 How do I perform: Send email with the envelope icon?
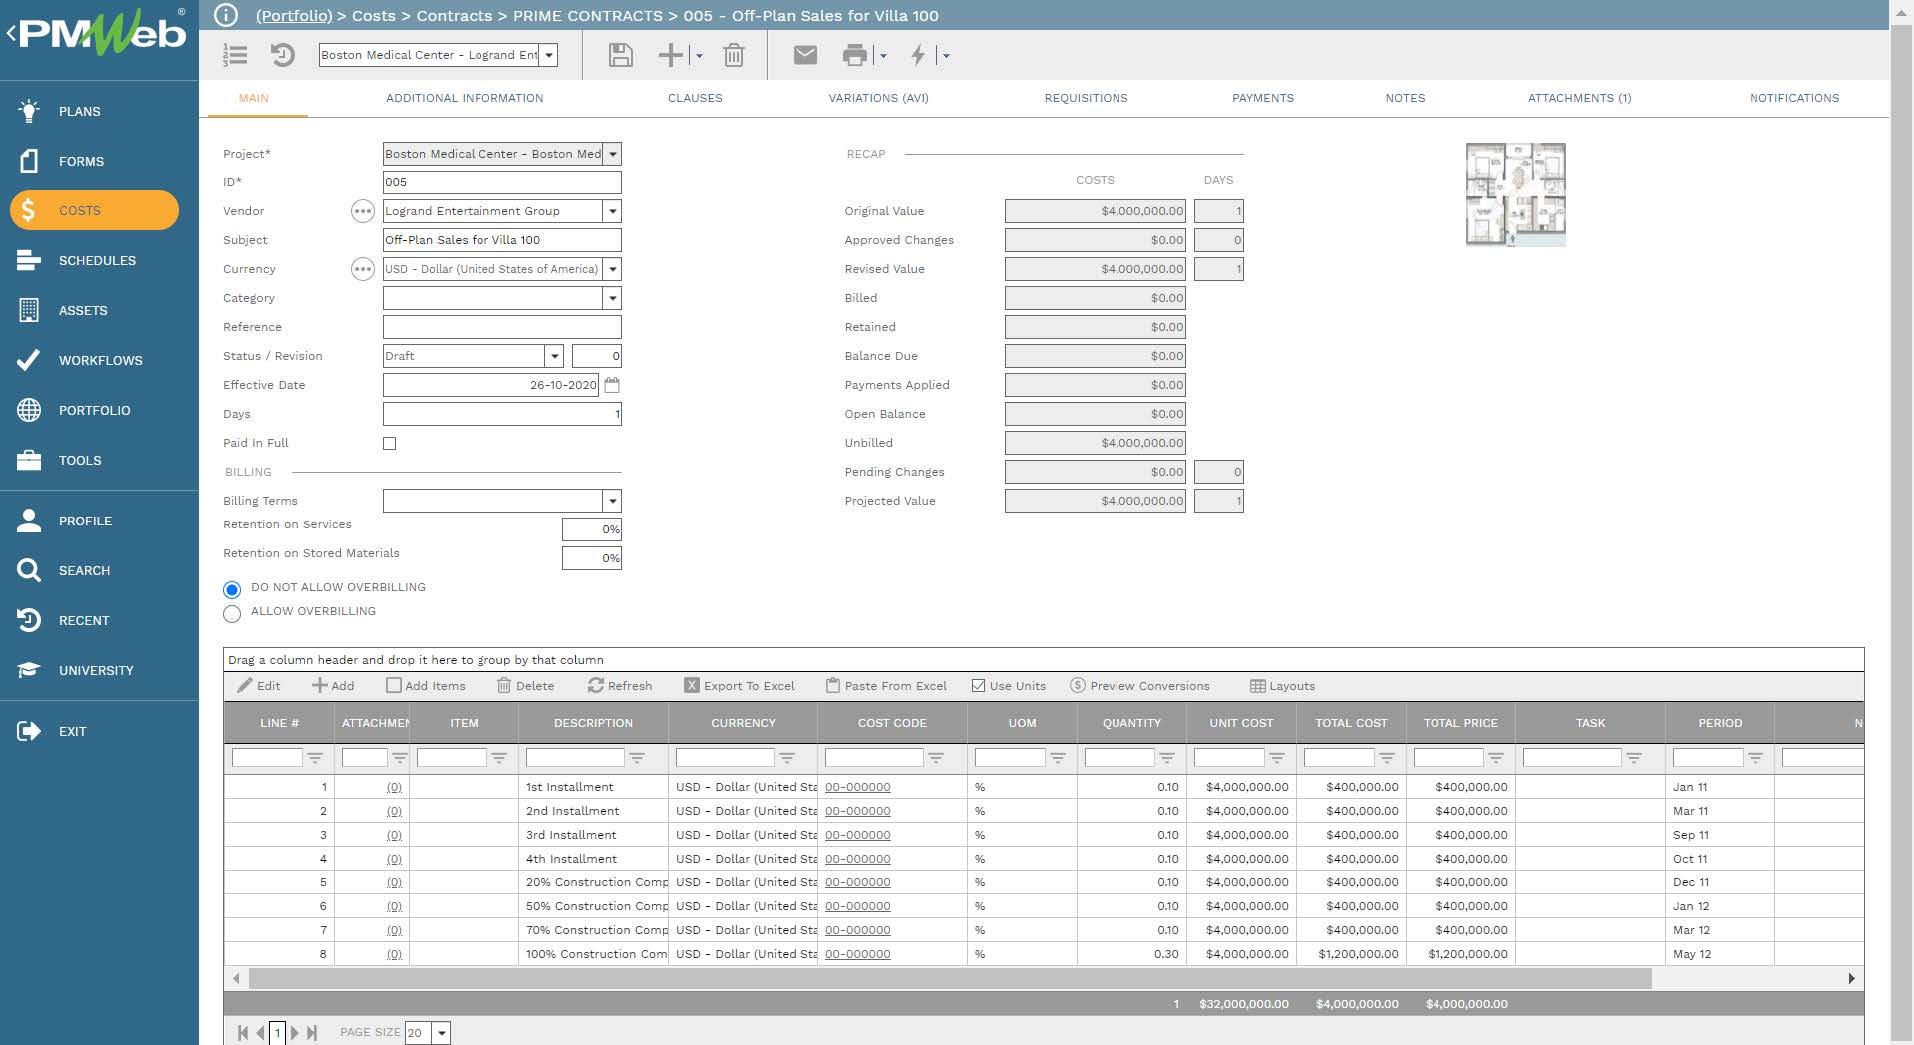(805, 55)
